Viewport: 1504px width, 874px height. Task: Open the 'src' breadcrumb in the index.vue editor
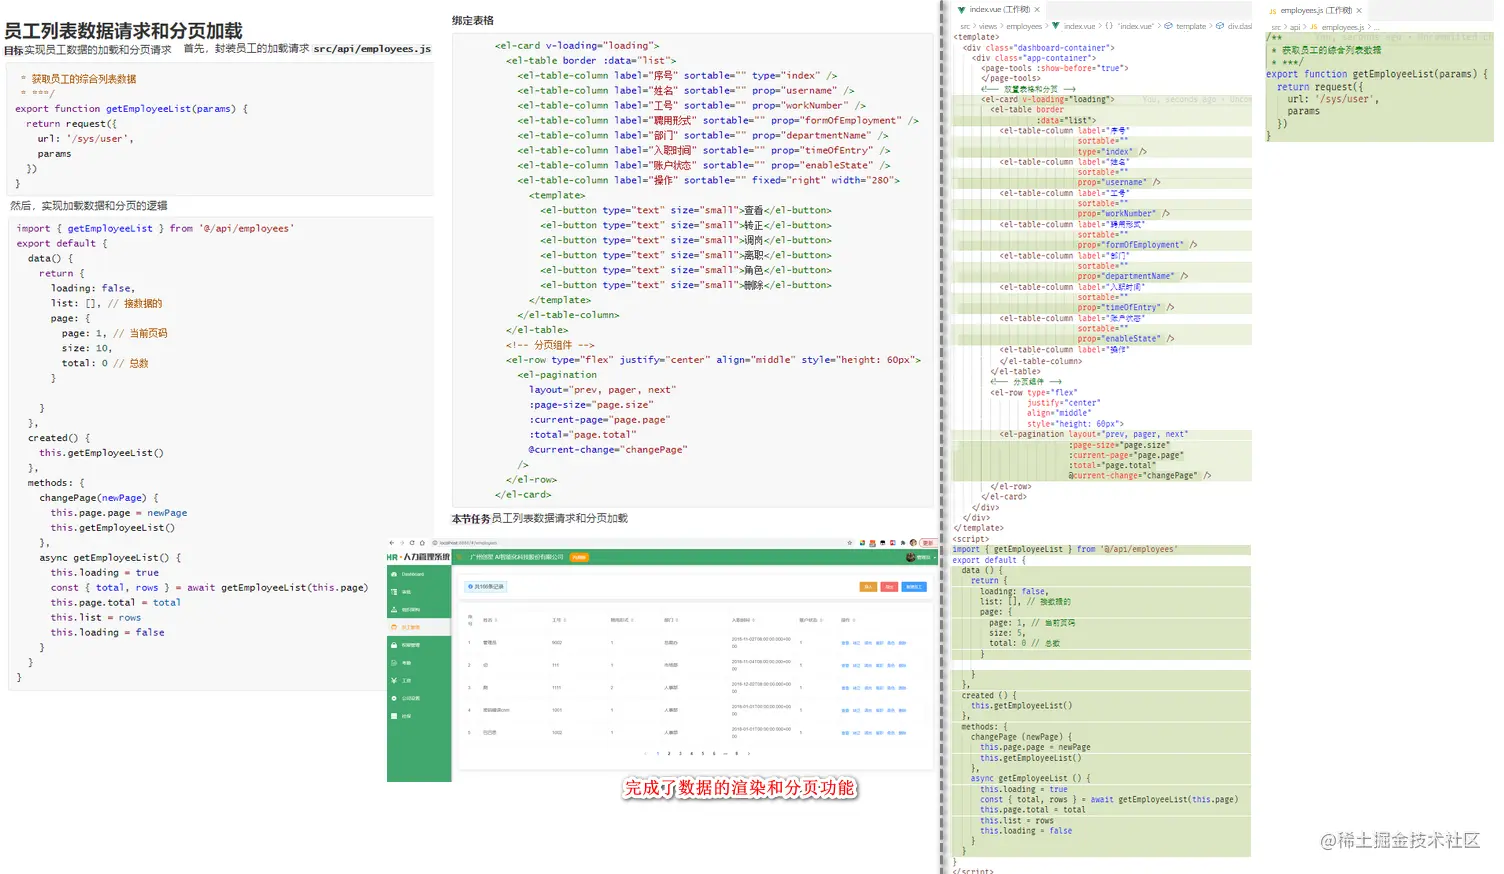(965, 26)
